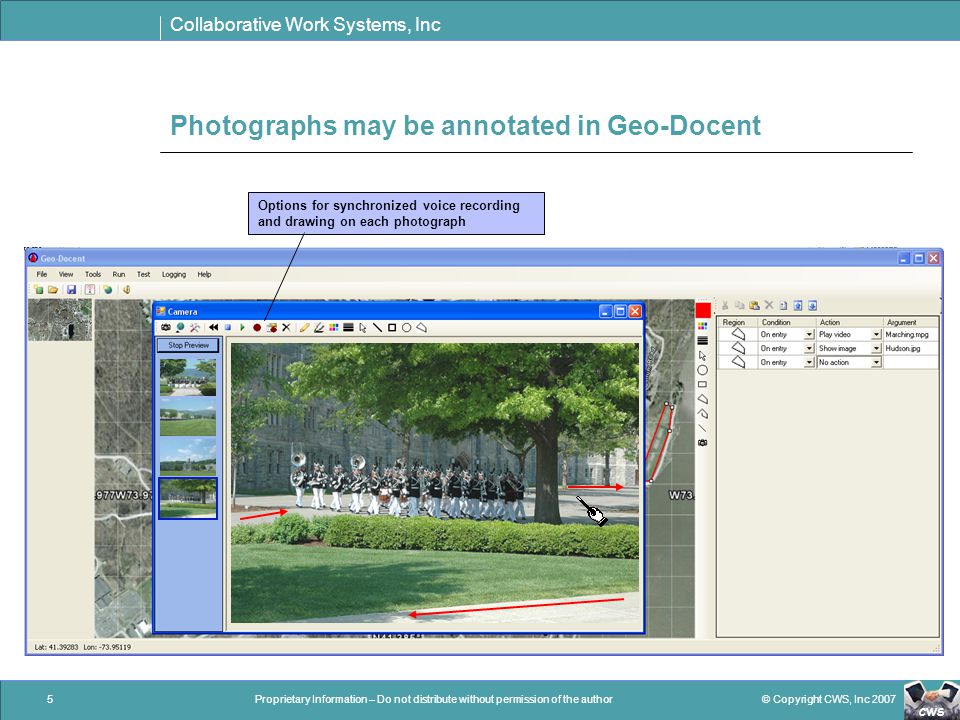Click the paste icon above the region table
Image resolution: width=960 pixels, height=720 pixels.
(x=754, y=305)
